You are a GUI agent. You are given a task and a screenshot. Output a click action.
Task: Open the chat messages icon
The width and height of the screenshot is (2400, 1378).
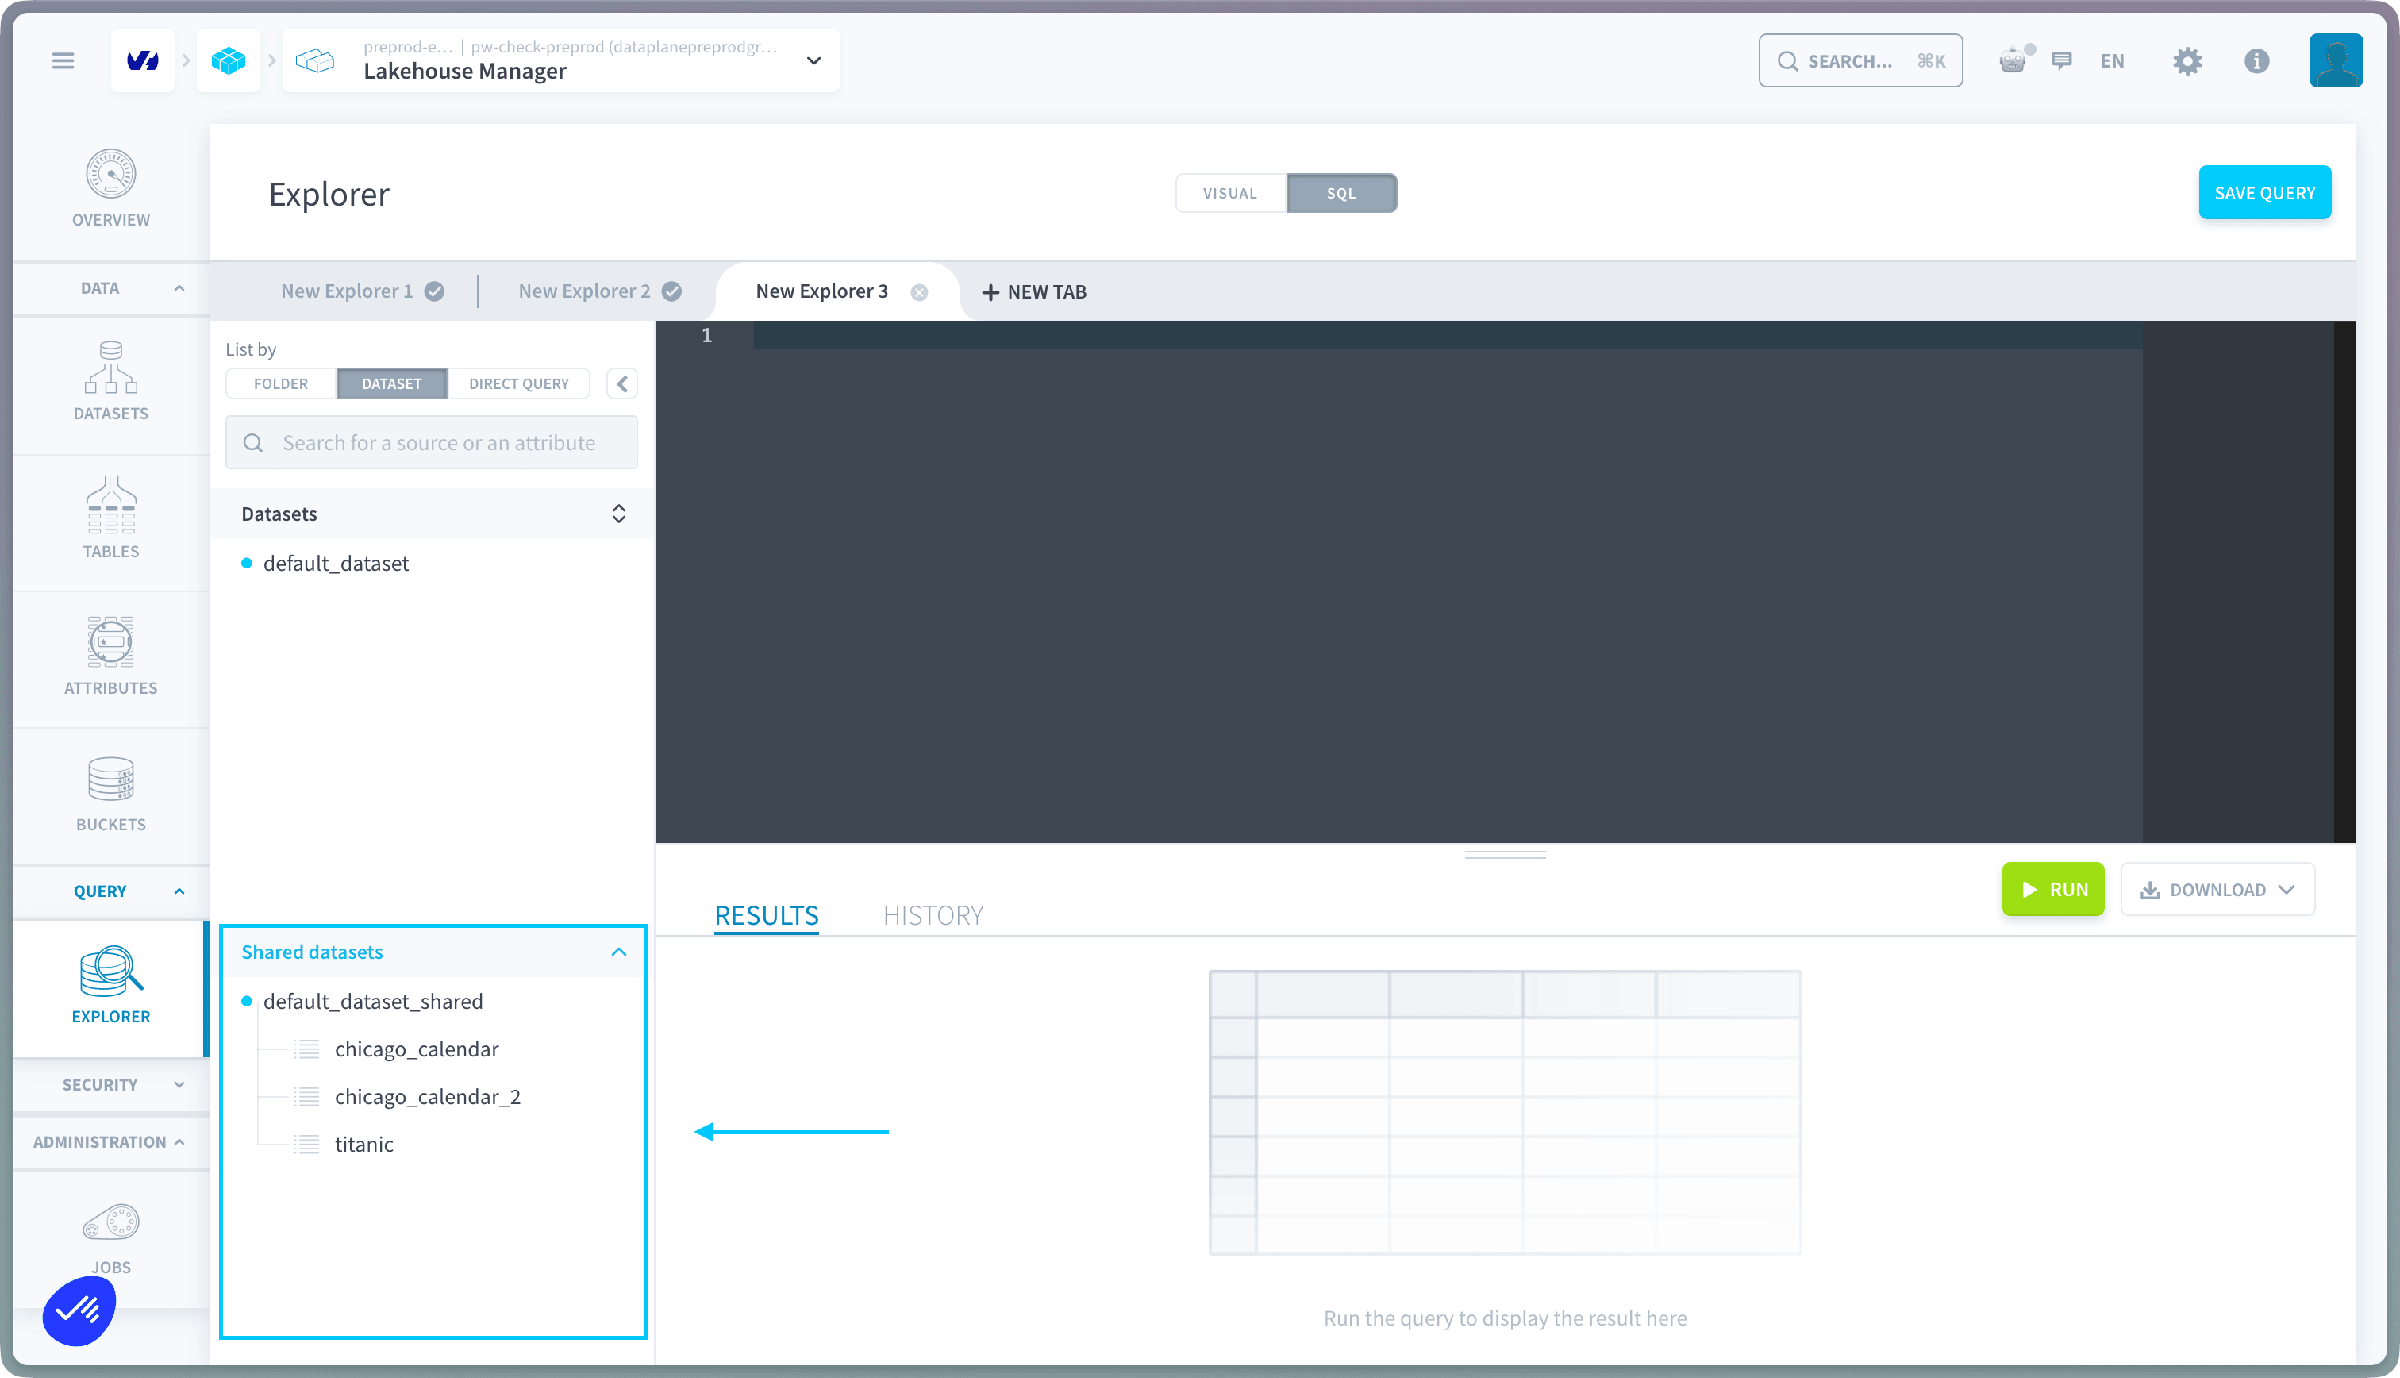click(2062, 61)
